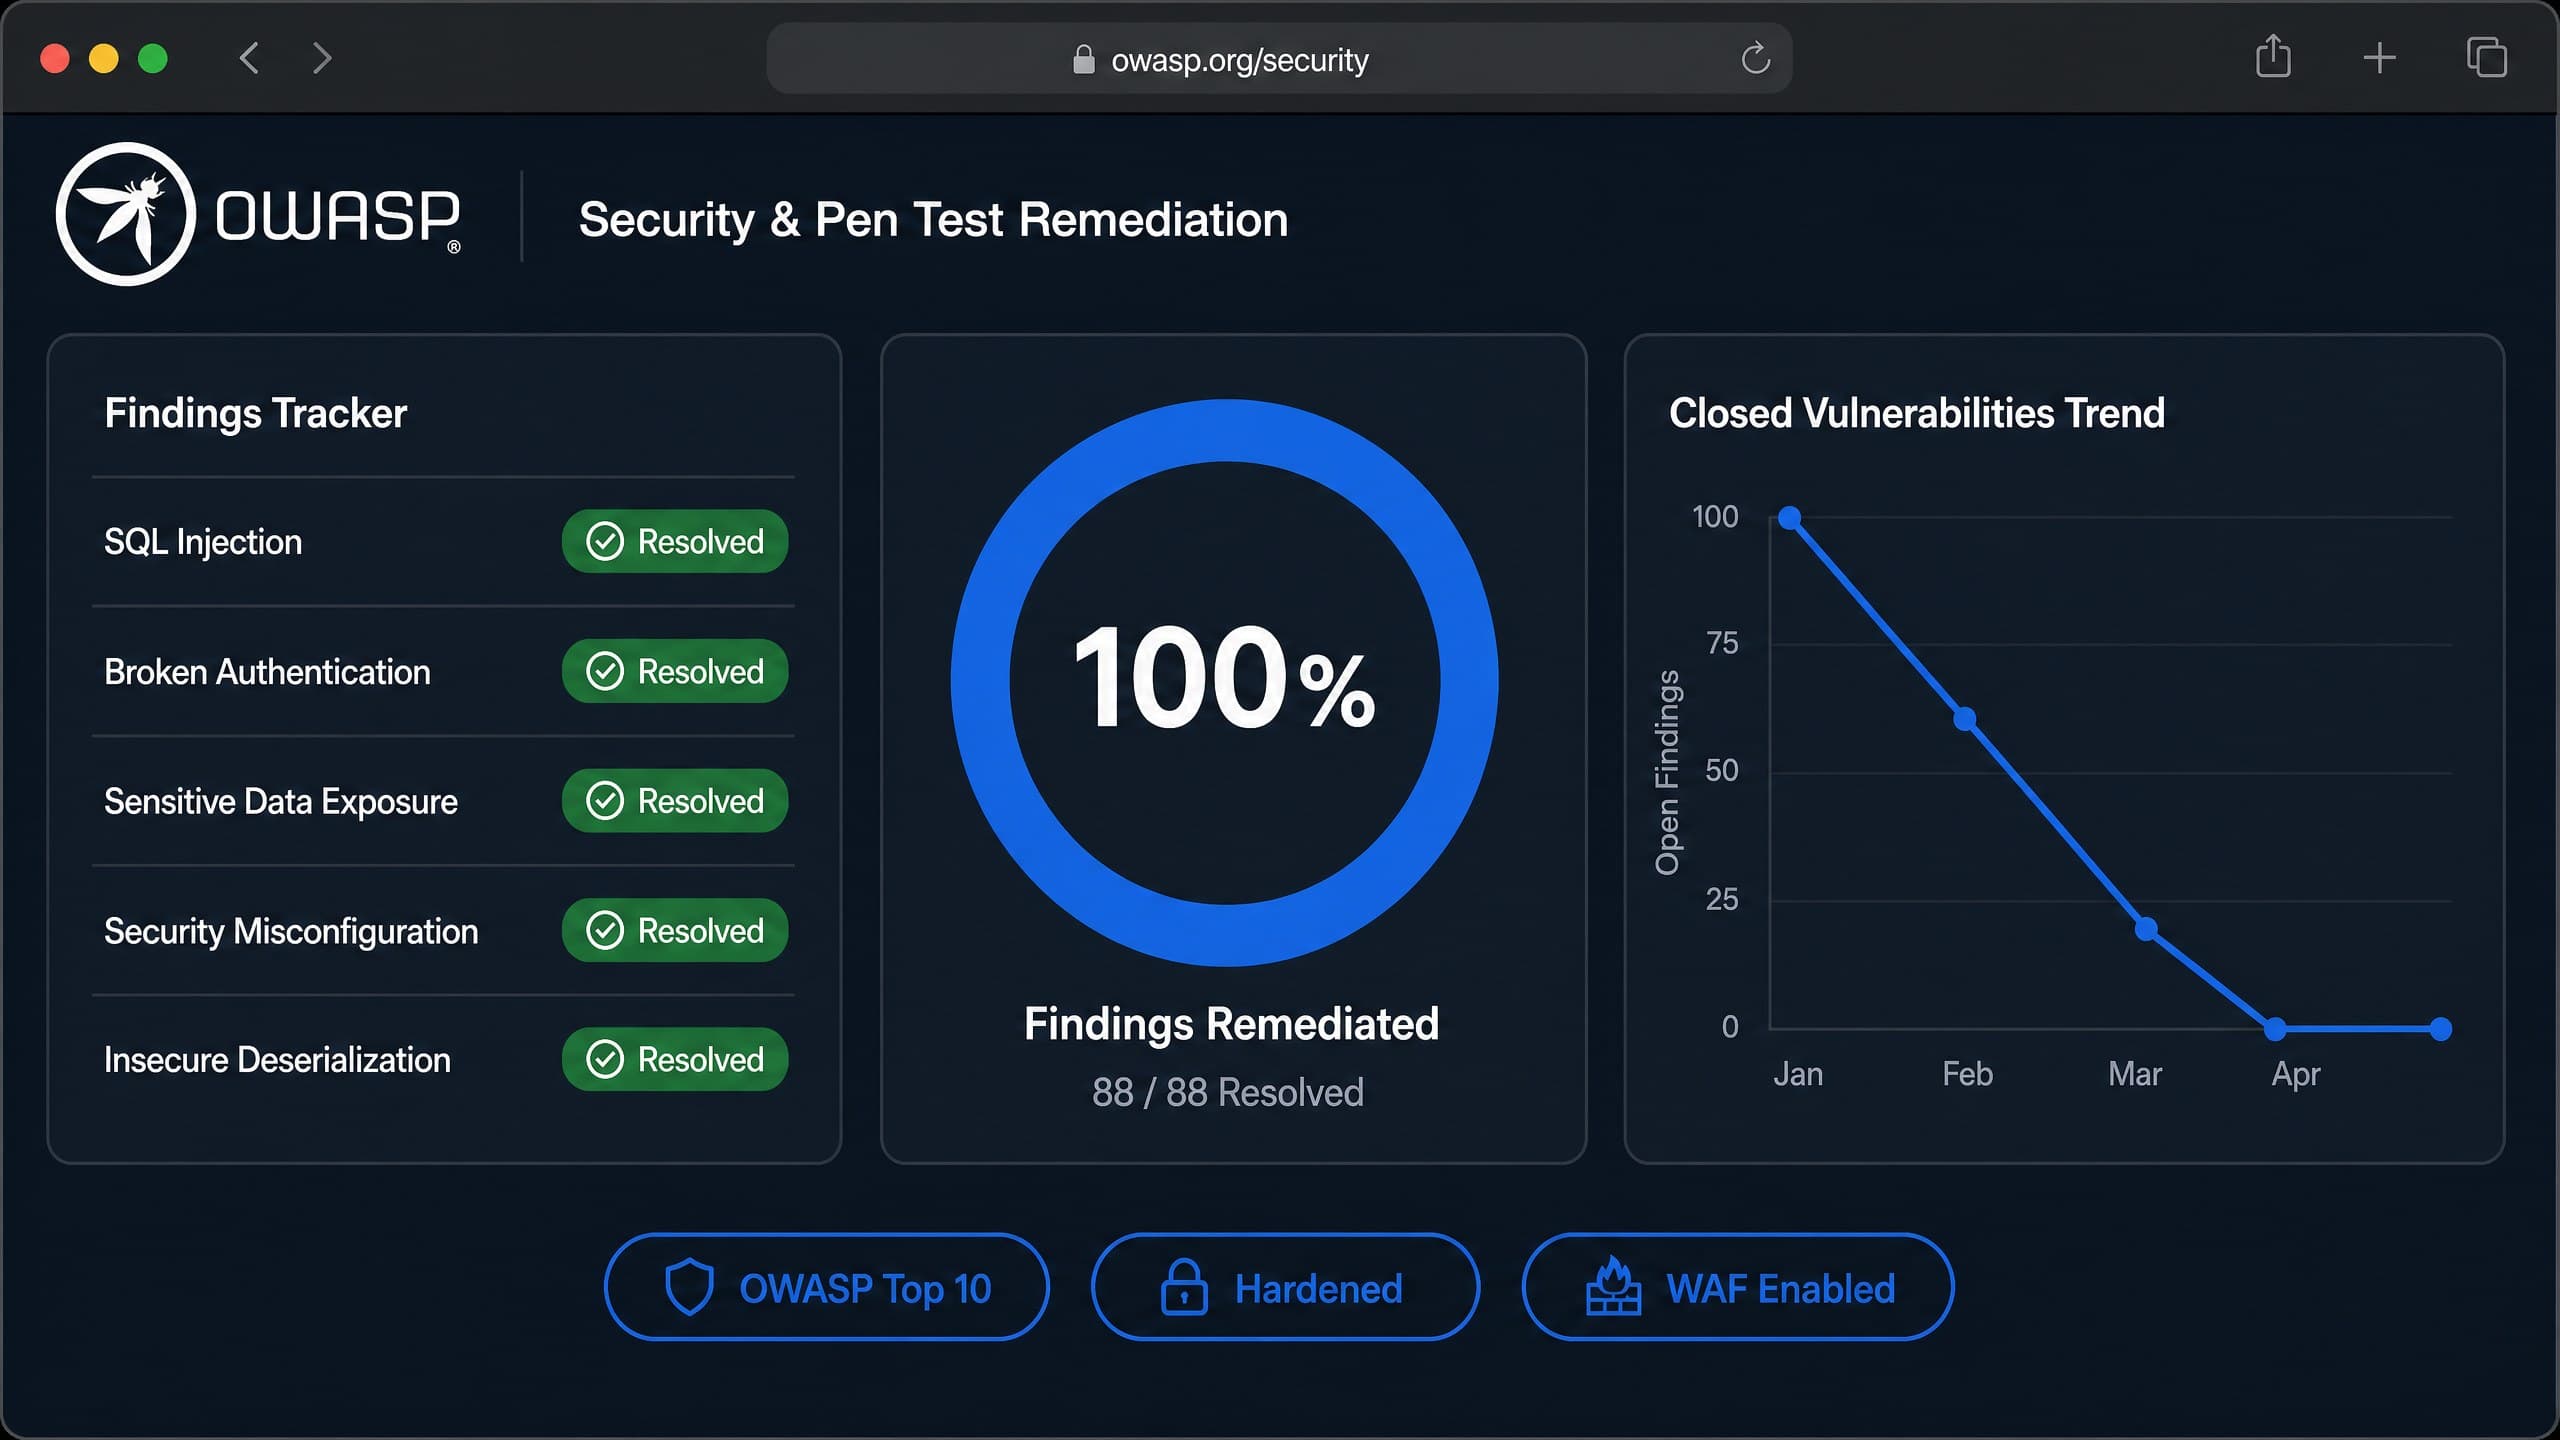Viewport: 2560px width, 1440px height.
Task: Click the Apr data point on the chart
Action: click(x=2275, y=1028)
